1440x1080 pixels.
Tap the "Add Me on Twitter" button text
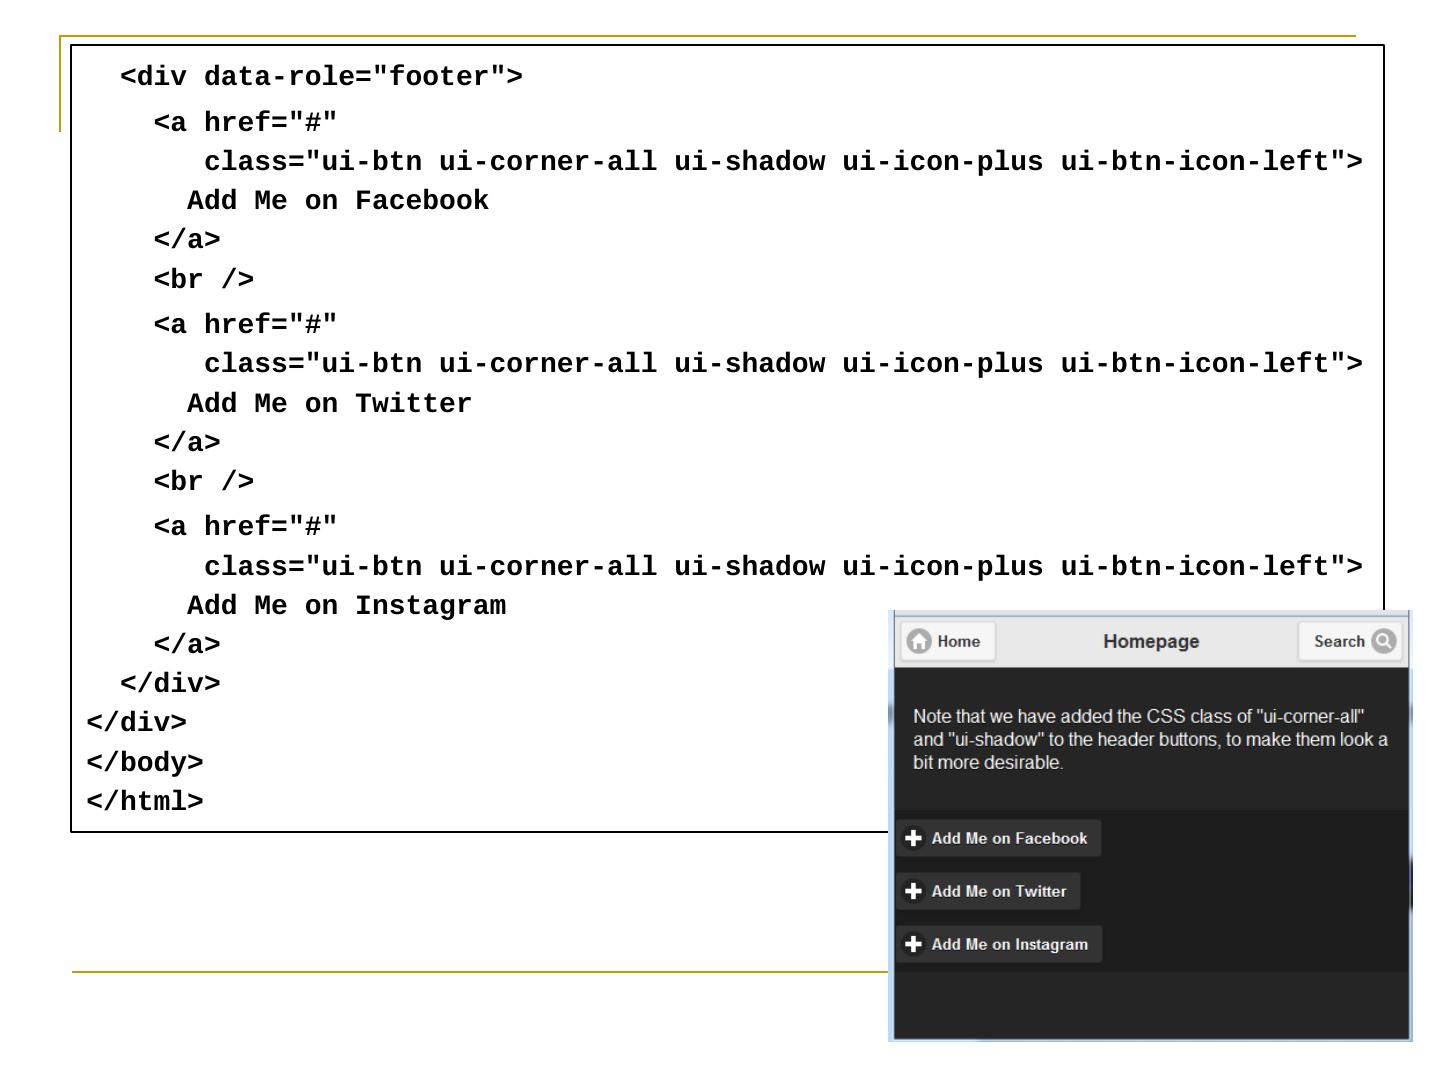[999, 891]
